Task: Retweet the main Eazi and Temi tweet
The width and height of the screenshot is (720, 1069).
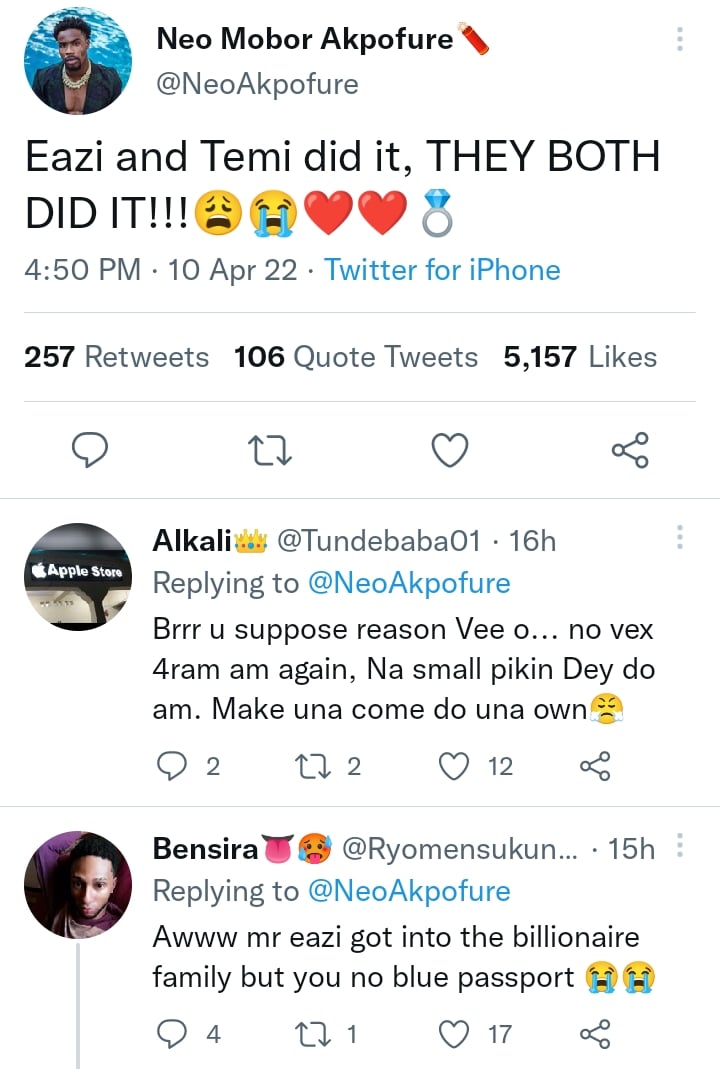Action: (270, 451)
